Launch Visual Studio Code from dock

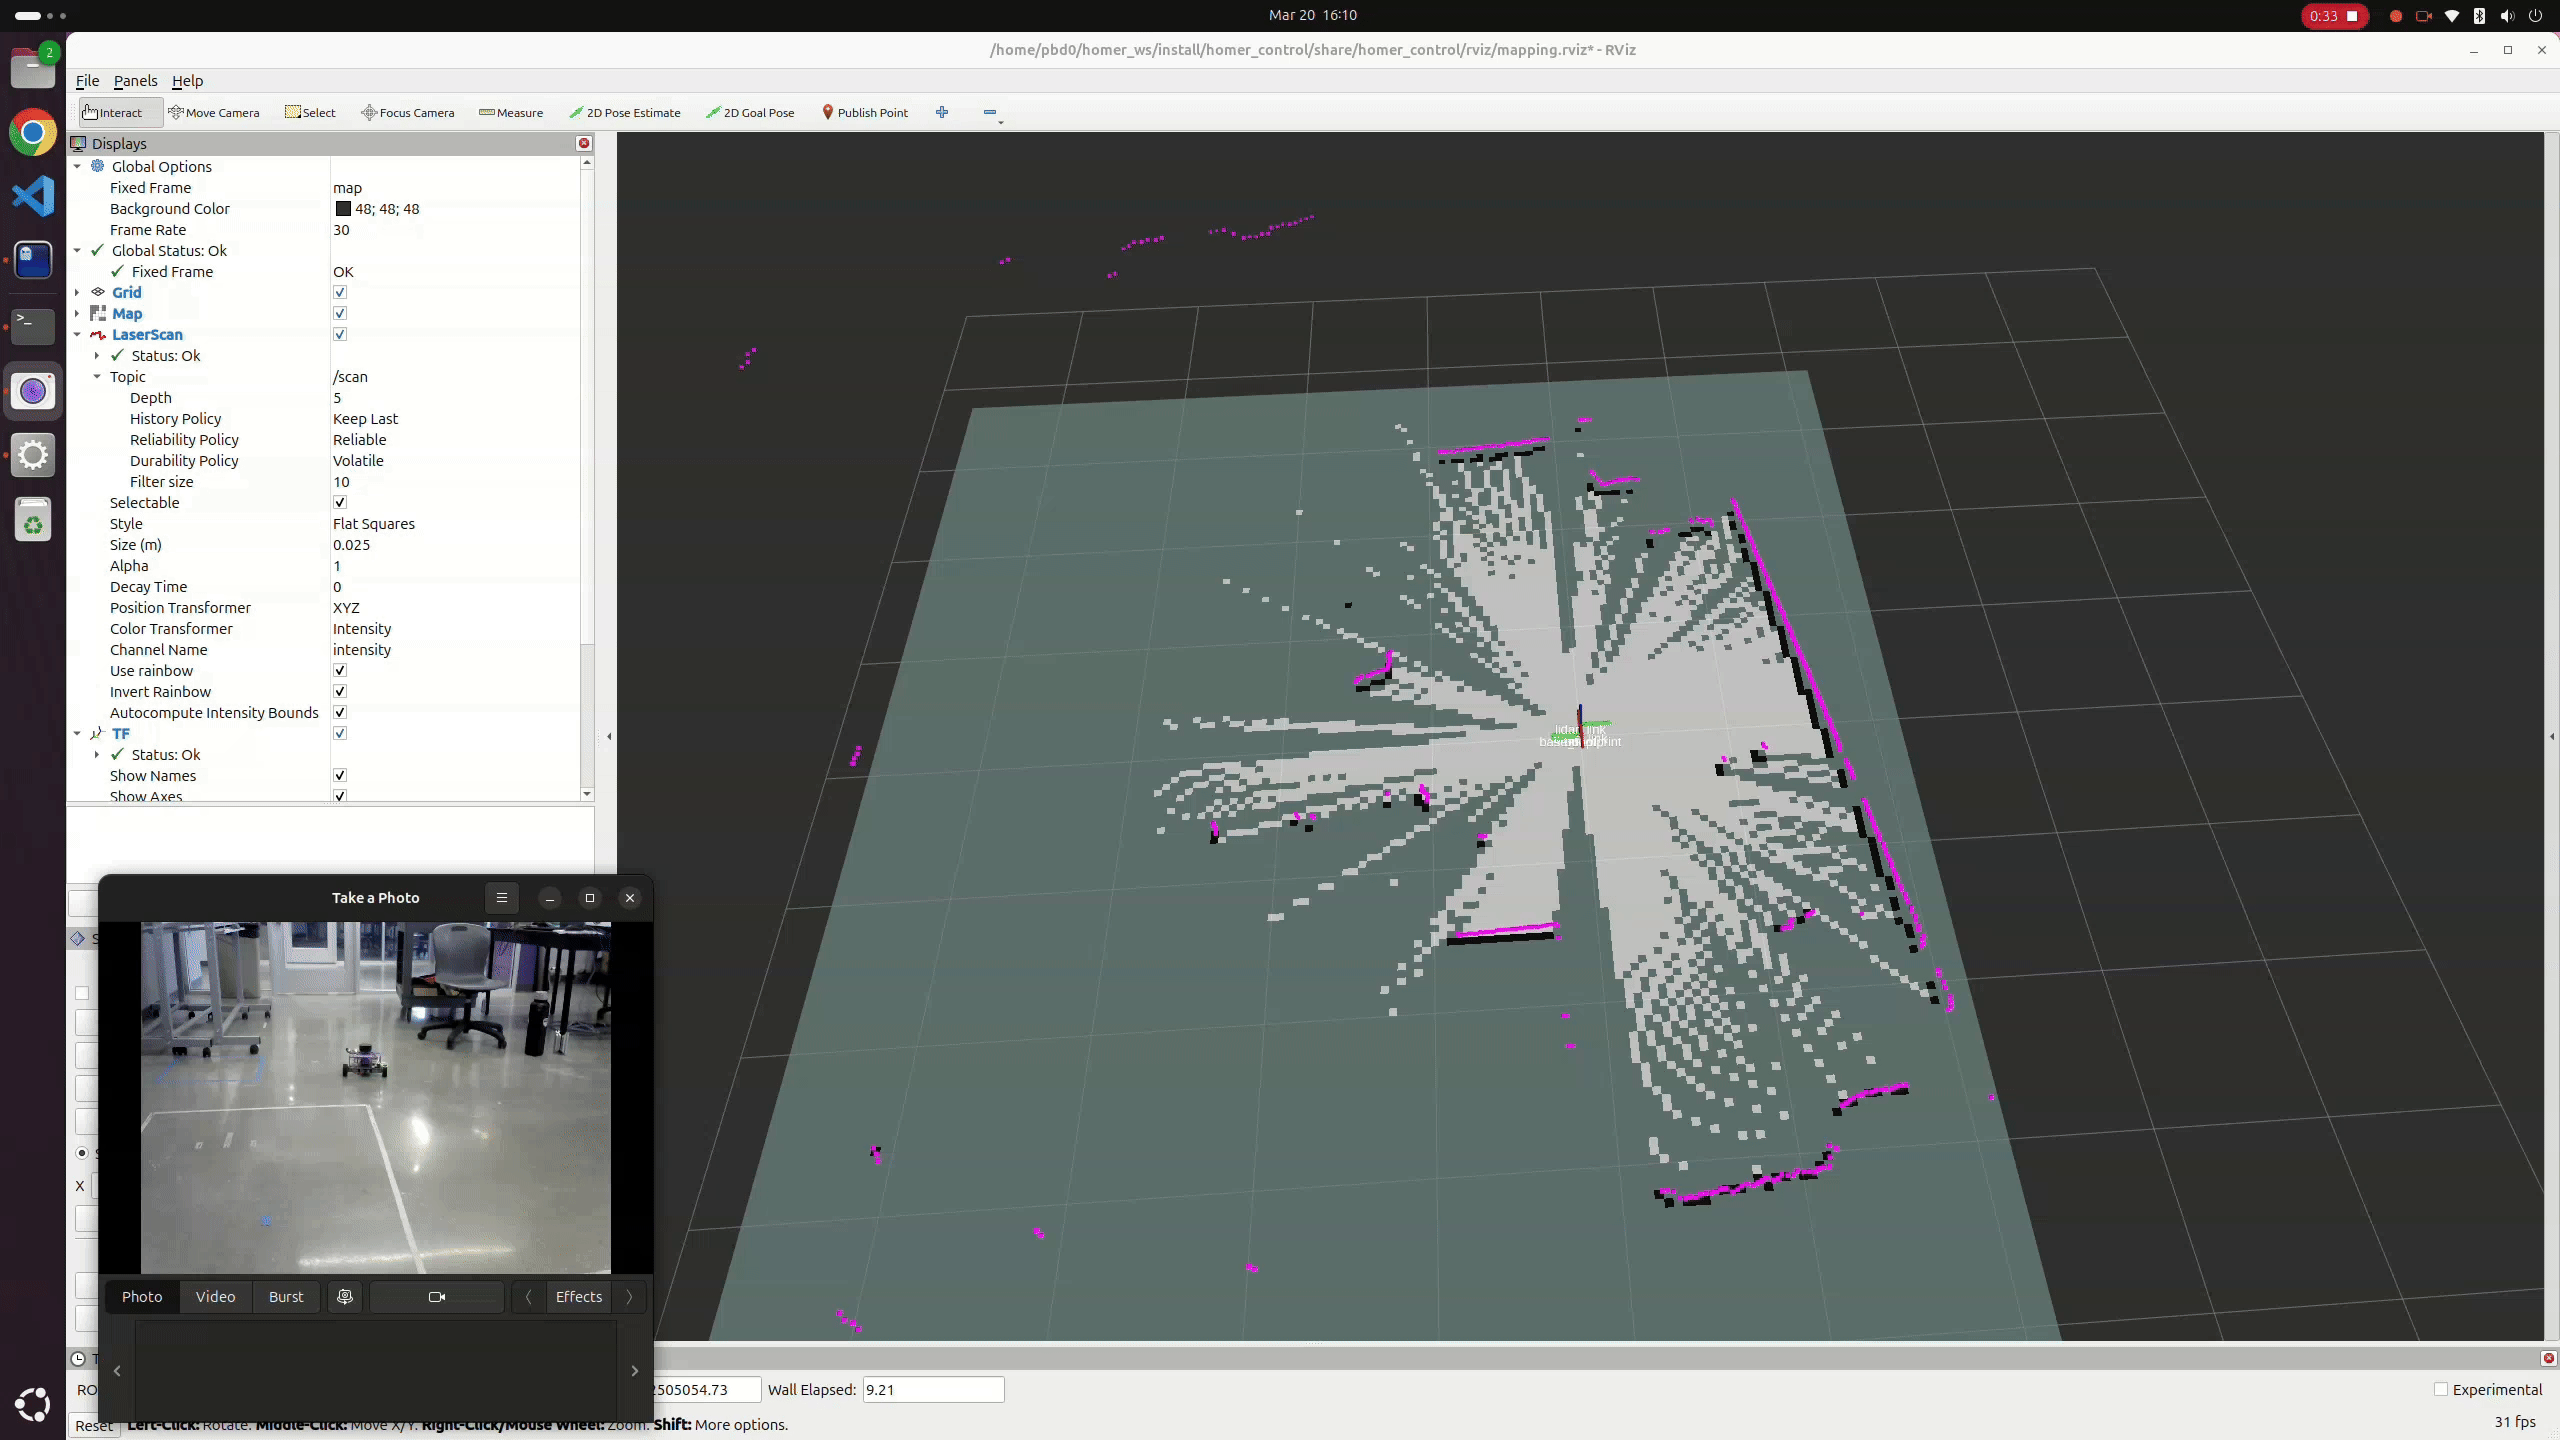(33, 196)
